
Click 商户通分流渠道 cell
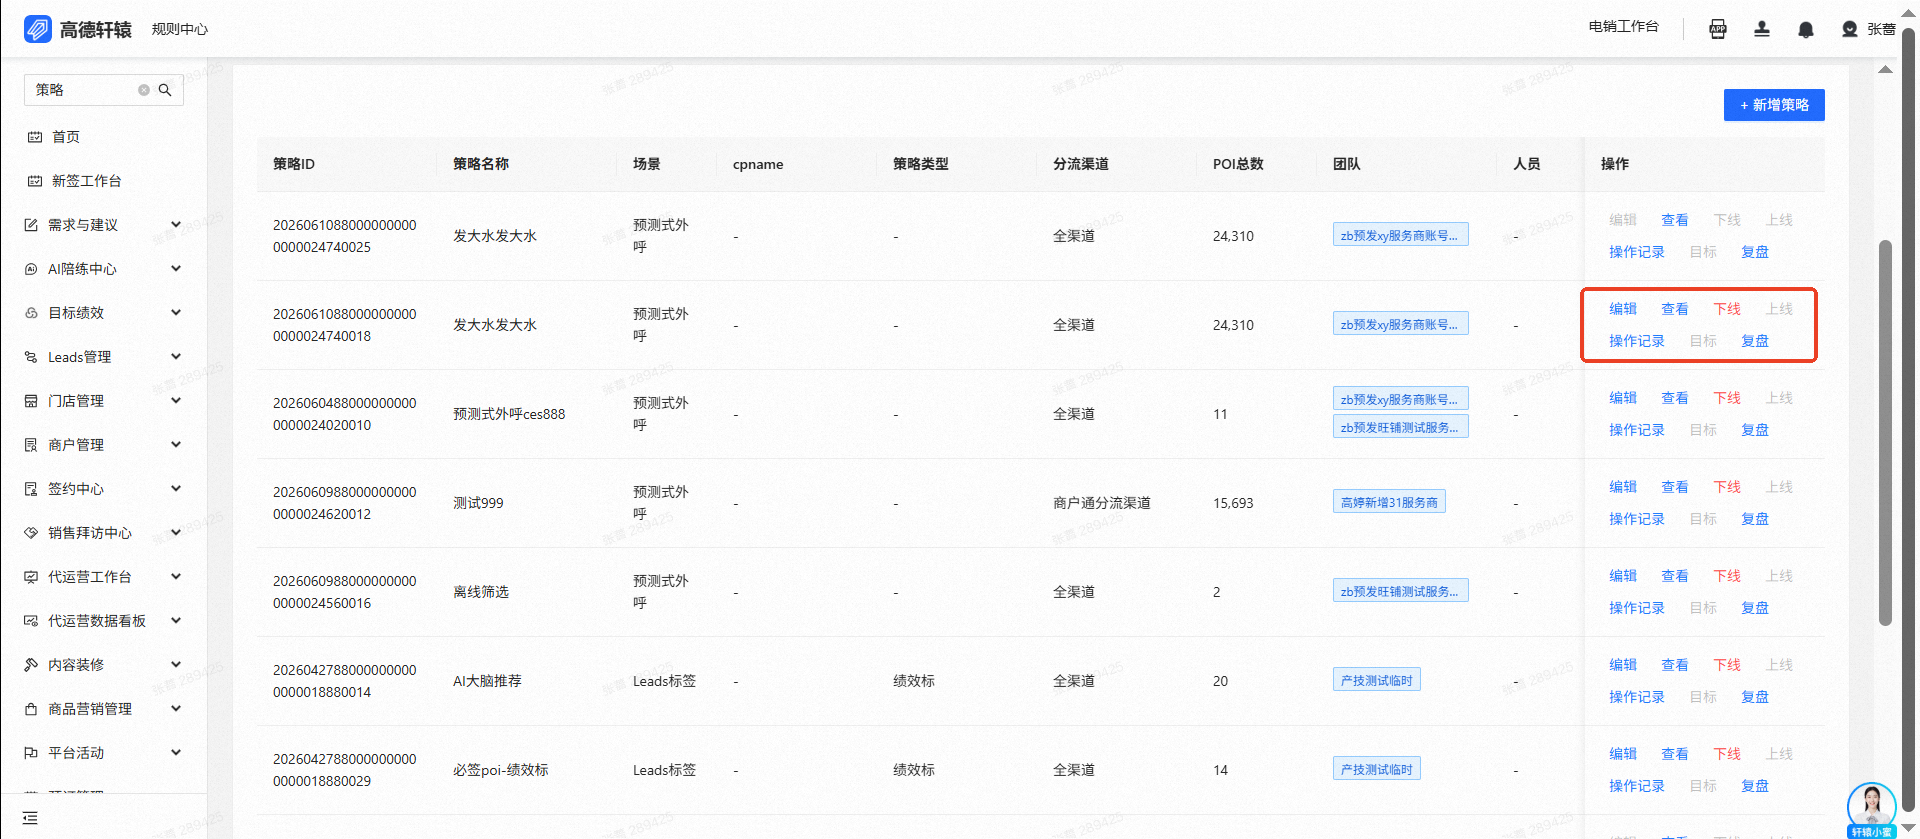[x=1102, y=503]
